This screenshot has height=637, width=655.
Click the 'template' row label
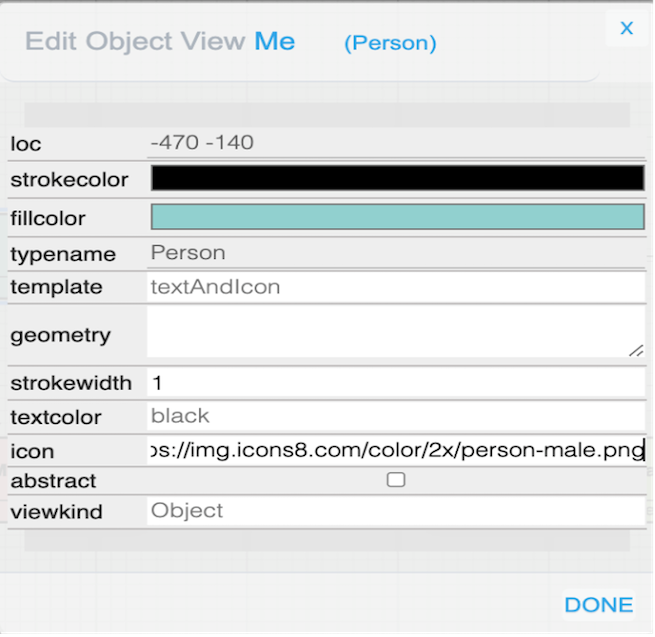pyautogui.click(x=56, y=287)
